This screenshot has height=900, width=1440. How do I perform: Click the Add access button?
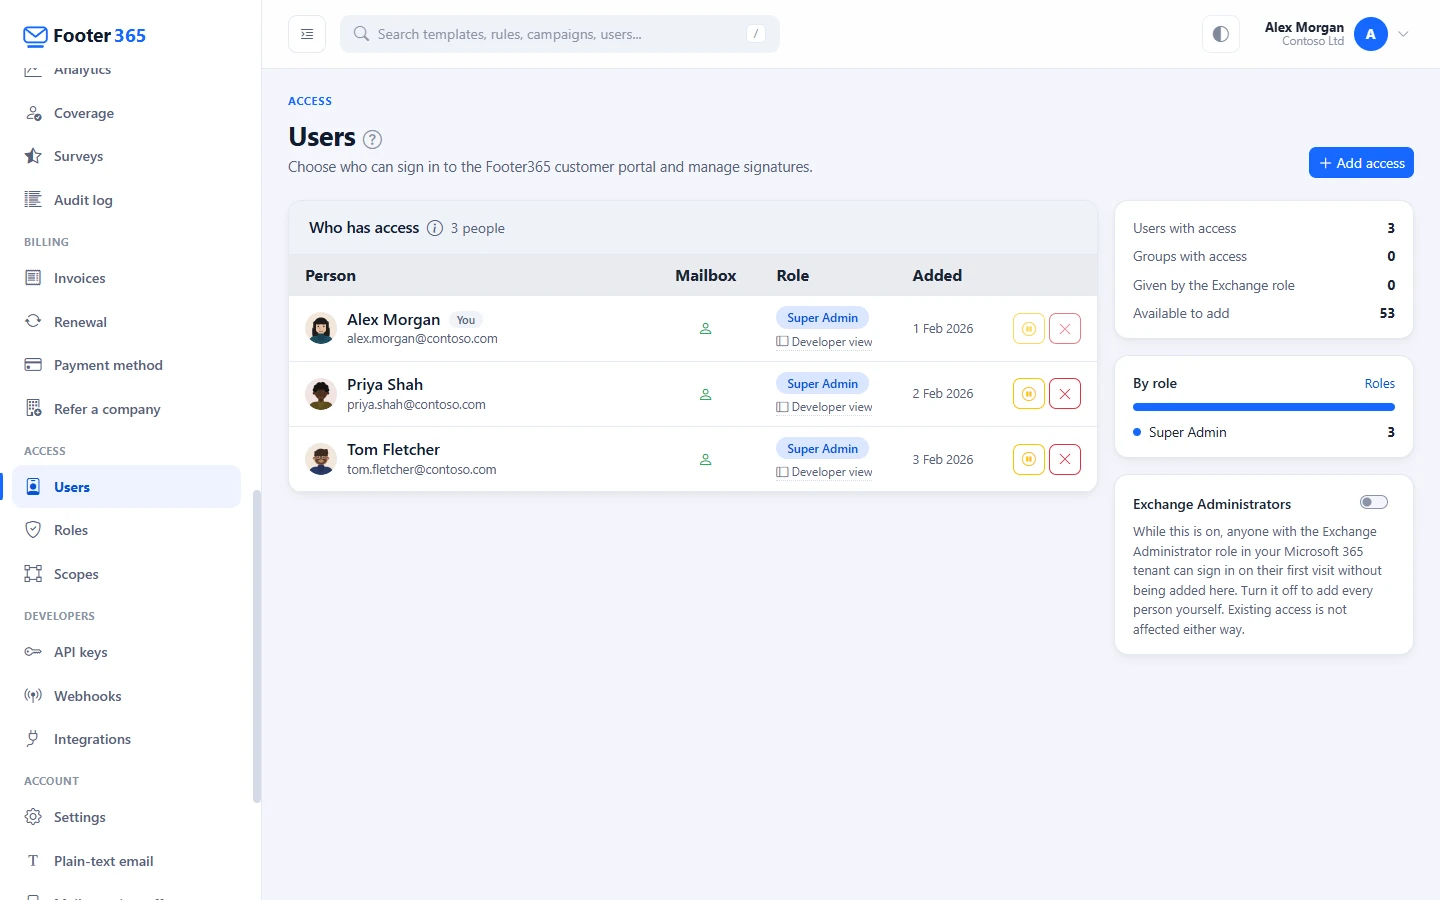[x=1361, y=163]
